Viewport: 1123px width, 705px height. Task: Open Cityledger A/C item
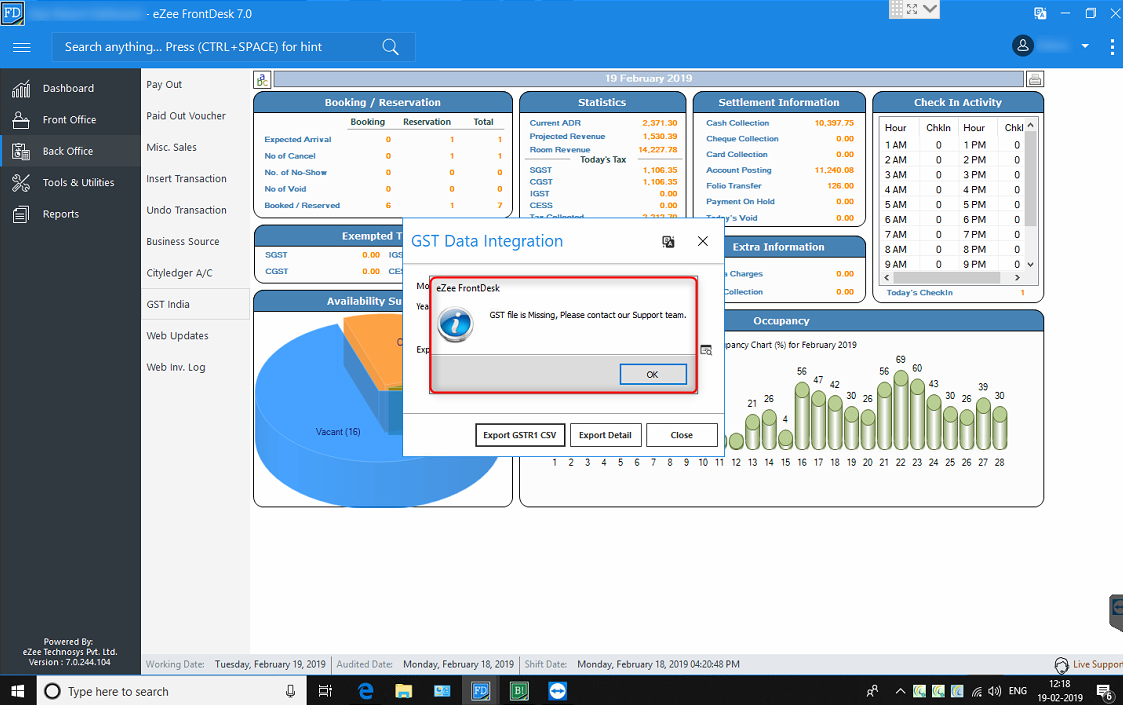point(179,273)
